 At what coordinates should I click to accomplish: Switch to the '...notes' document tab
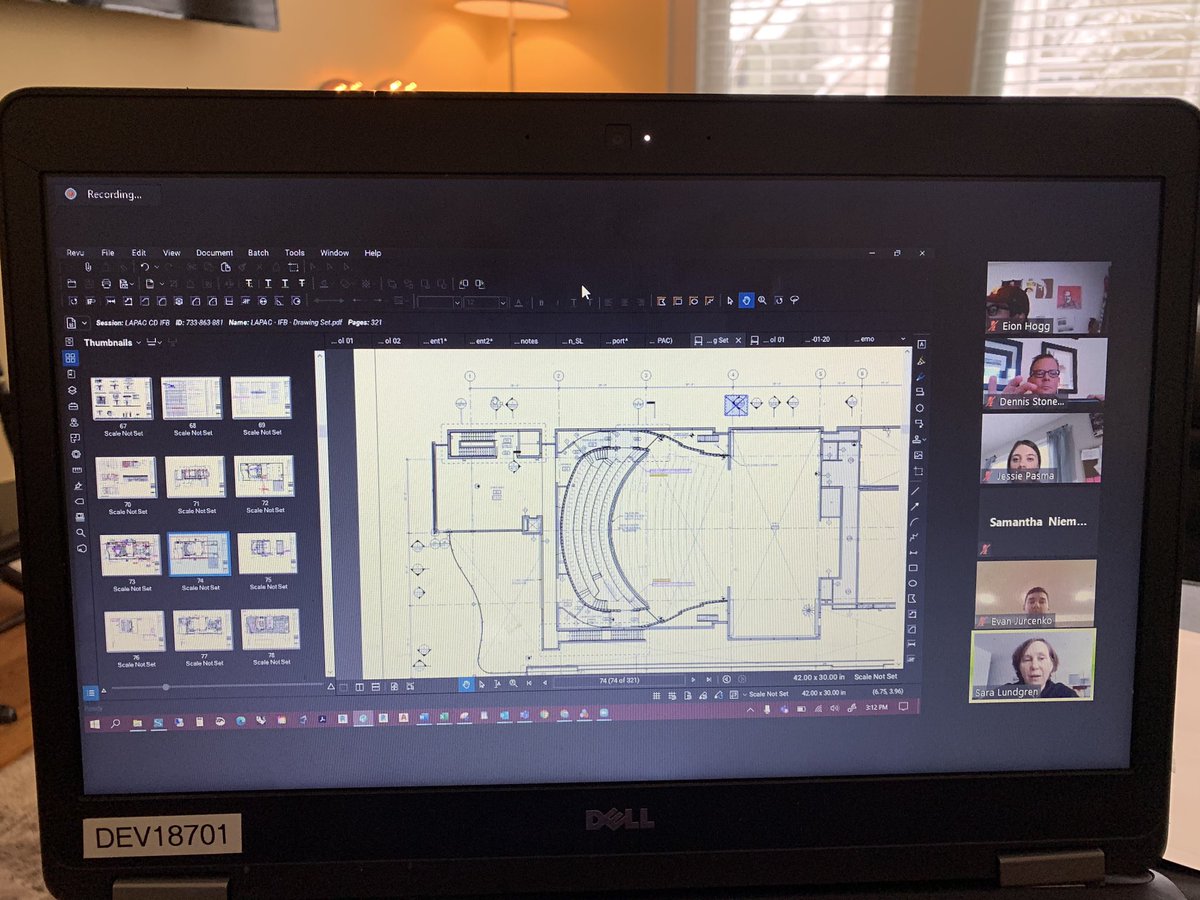527,340
